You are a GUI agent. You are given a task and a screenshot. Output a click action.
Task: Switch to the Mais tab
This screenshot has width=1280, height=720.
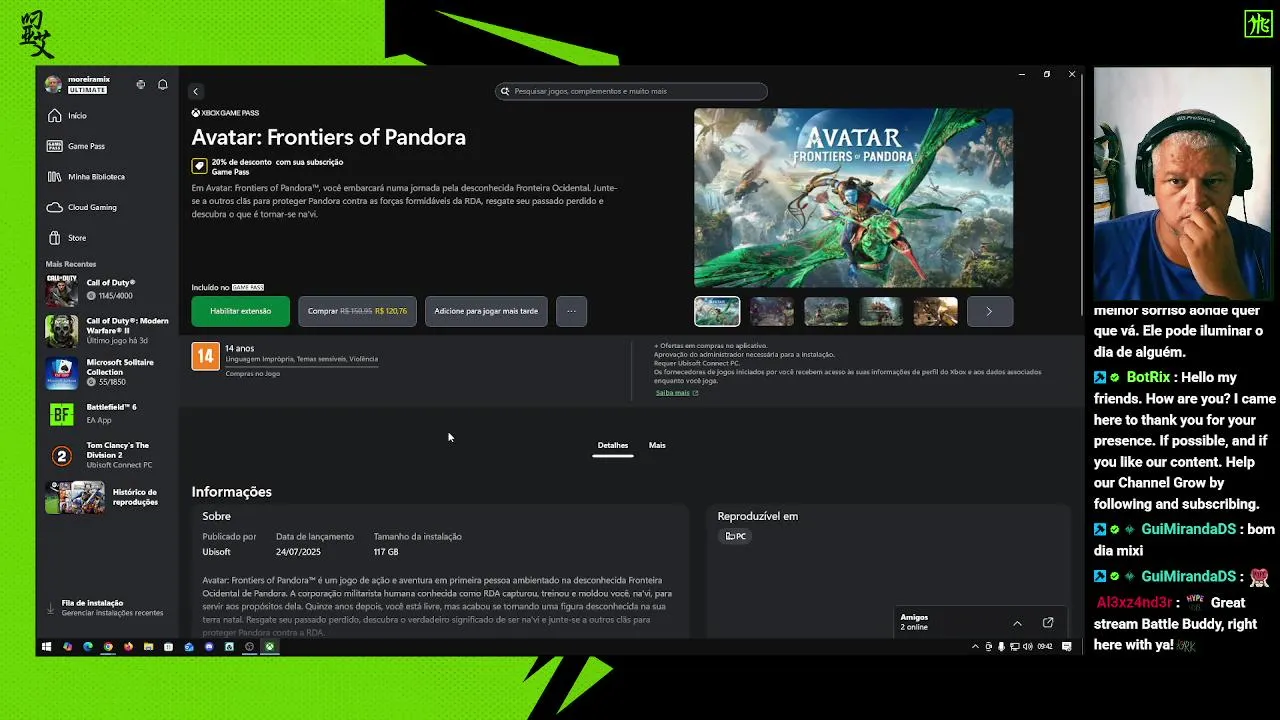click(657, 445)
